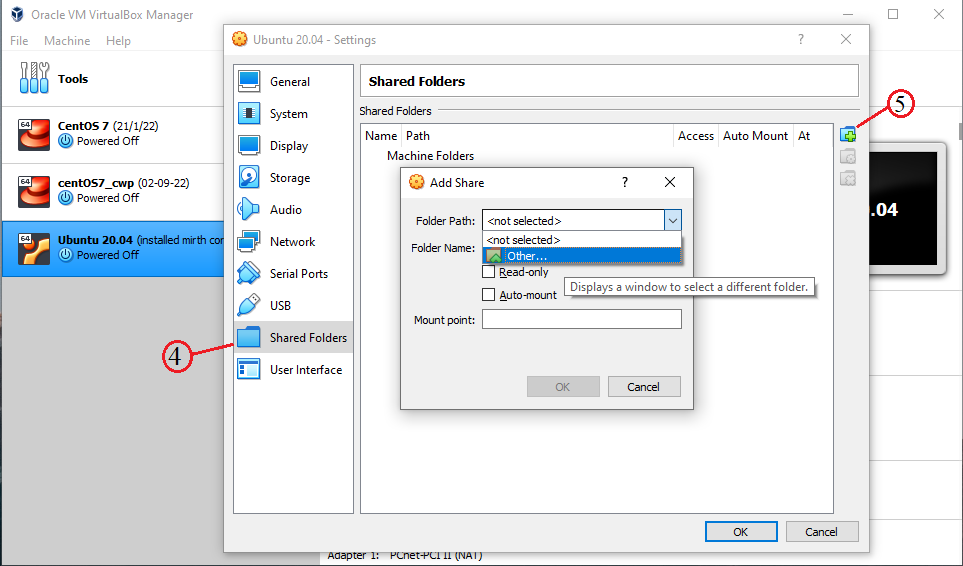This screenshot has width=963, height=566.
Task: Click Cancel in the Add Share dialog
Action: pos(644,387)
